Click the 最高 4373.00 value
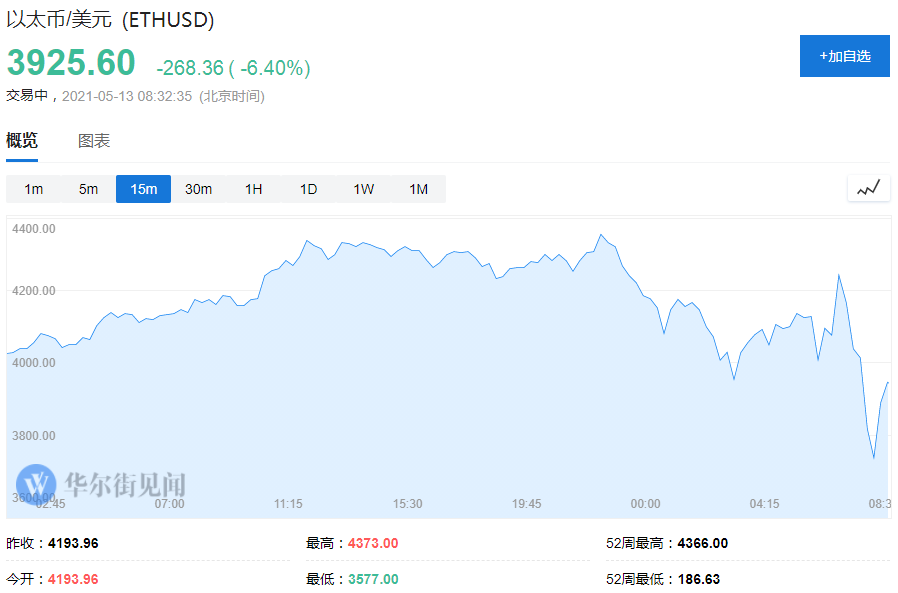 pyautogui.click(x=373, y=543)
